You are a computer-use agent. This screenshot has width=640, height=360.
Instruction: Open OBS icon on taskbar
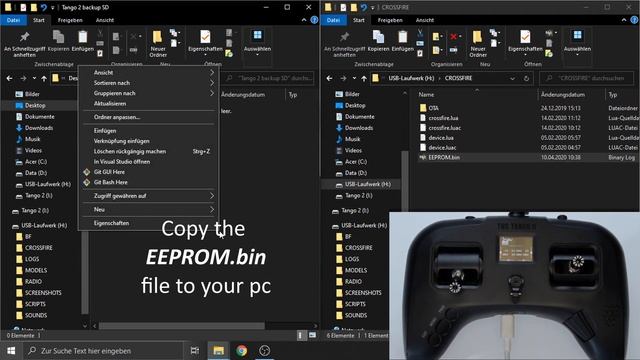264,351
